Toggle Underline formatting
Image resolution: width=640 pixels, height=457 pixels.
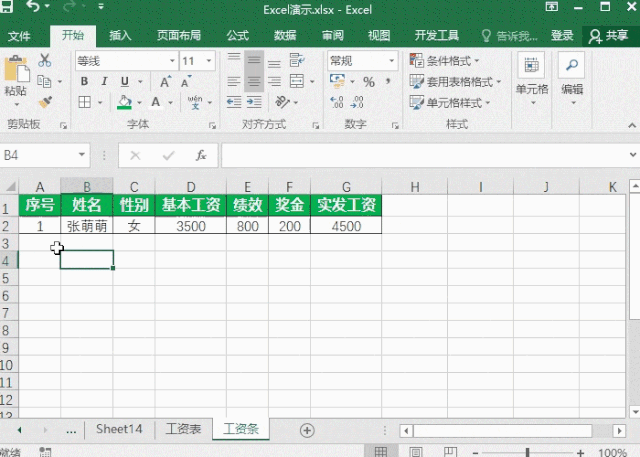(125, 81)
